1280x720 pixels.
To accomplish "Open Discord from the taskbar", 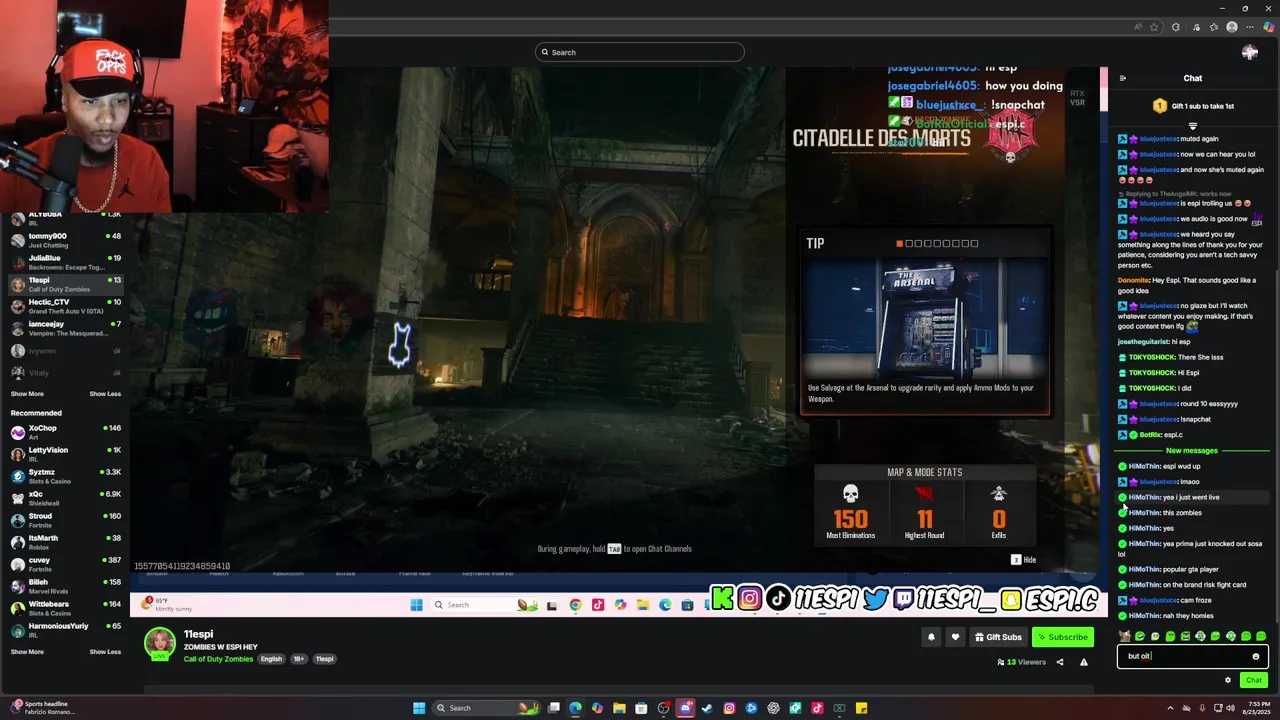I will click(x=685, y=708).
